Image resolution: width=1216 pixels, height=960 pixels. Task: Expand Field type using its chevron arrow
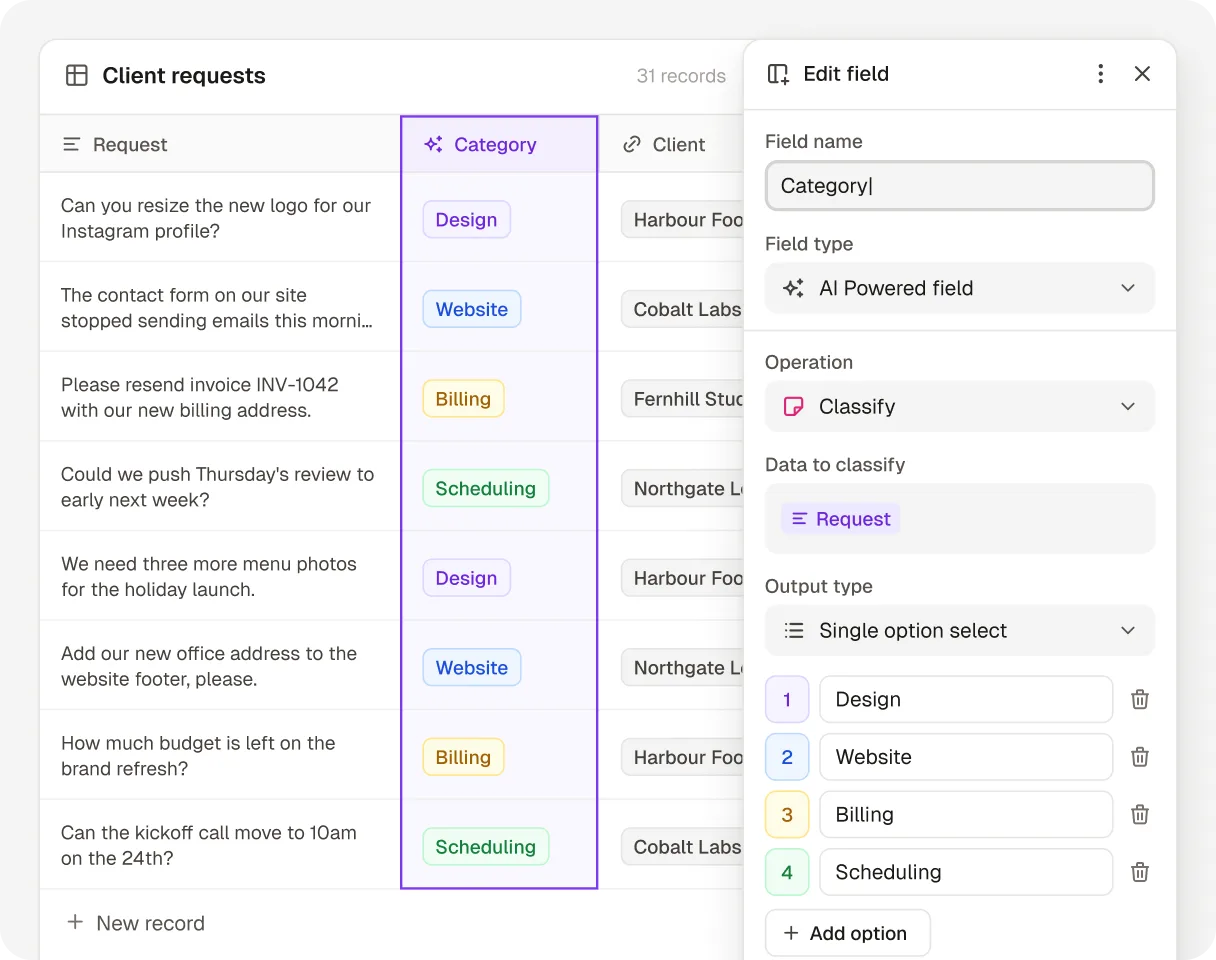(1128, 288)
